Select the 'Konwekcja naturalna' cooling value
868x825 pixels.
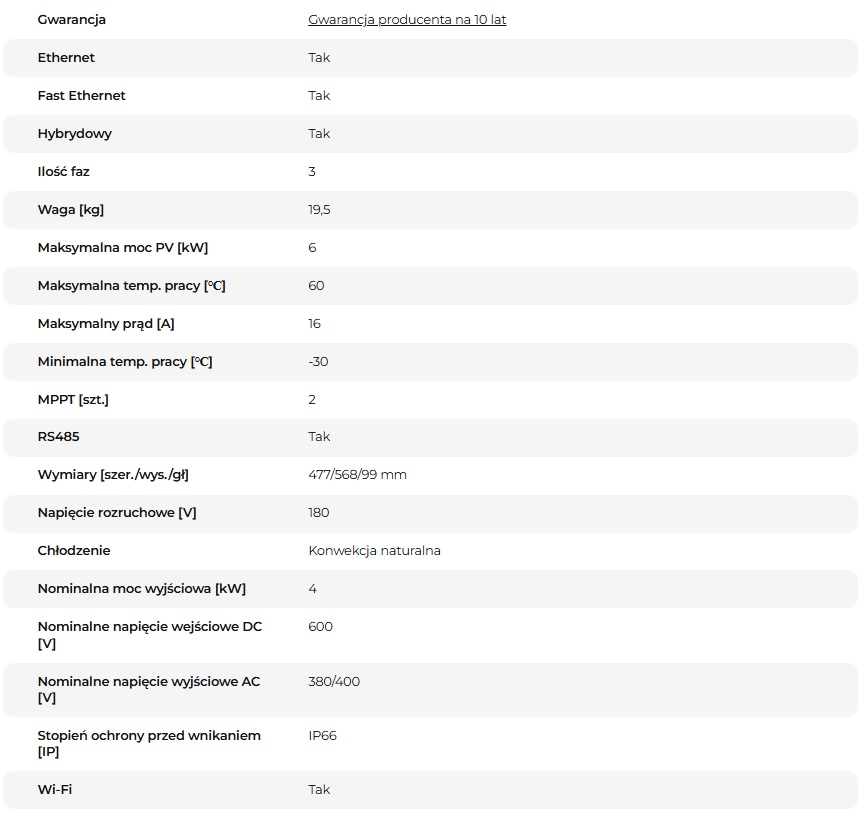pyautogui.click(x=374, y=551)
